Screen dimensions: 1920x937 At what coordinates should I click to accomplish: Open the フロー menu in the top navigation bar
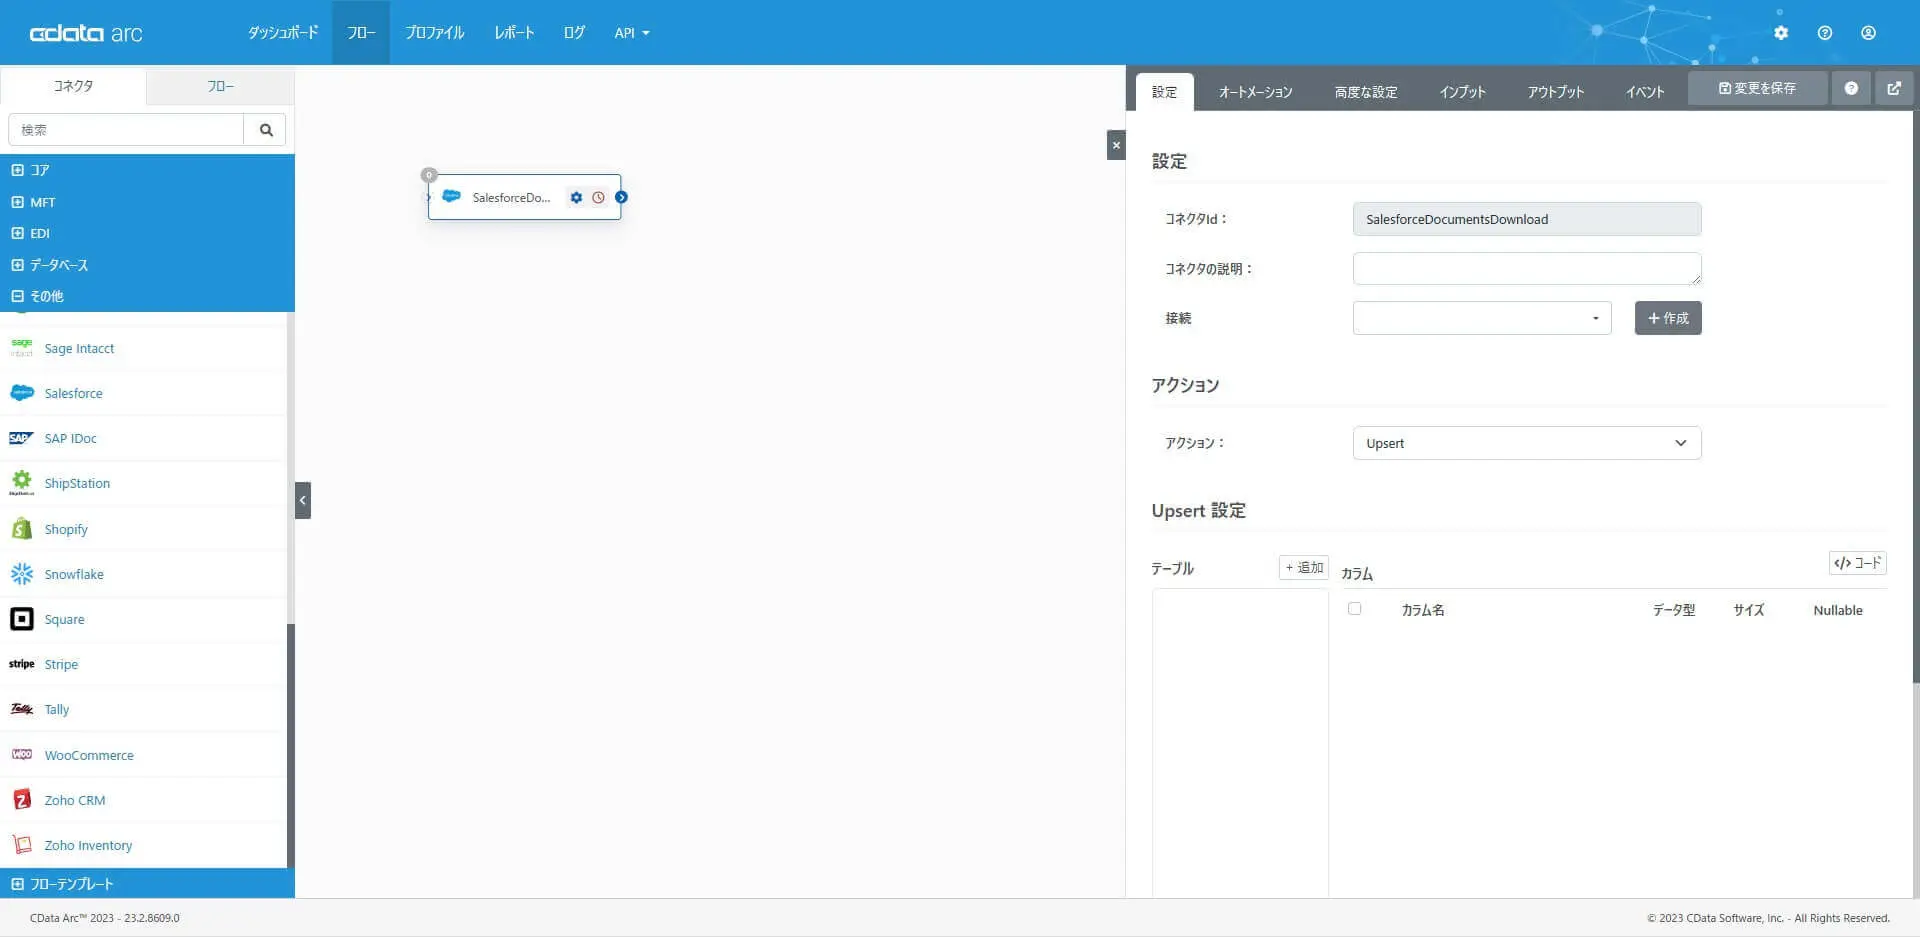pos(361,33)
